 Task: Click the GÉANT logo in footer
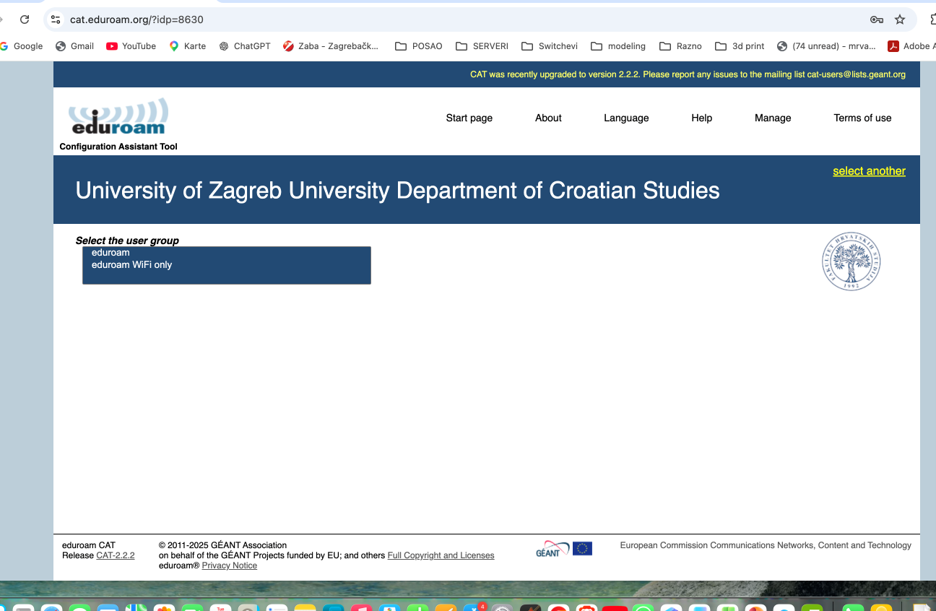tap(552, 549)
